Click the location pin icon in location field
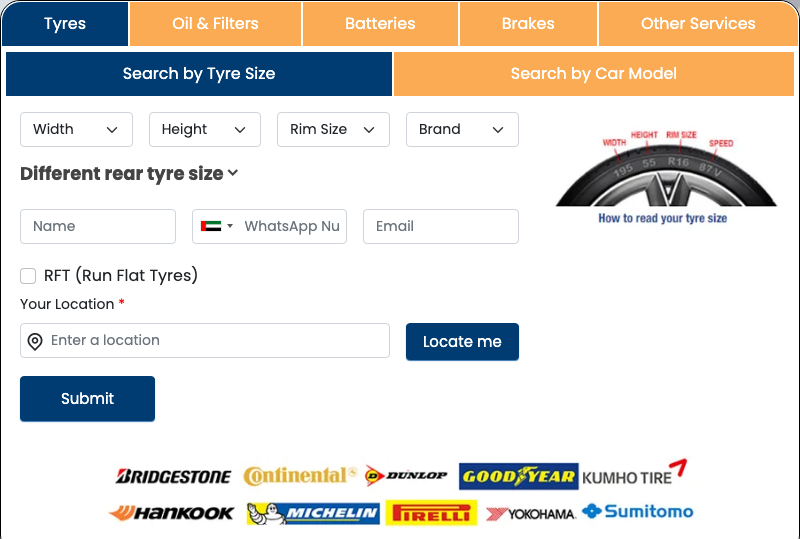Image resolution: width=800 pixels, height=539 pixels. (x=35, y=341)
